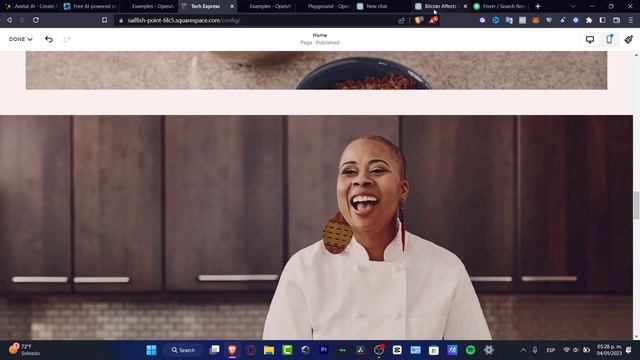
Task: Open the Task View taskbar icon
Action: [214, 350]
